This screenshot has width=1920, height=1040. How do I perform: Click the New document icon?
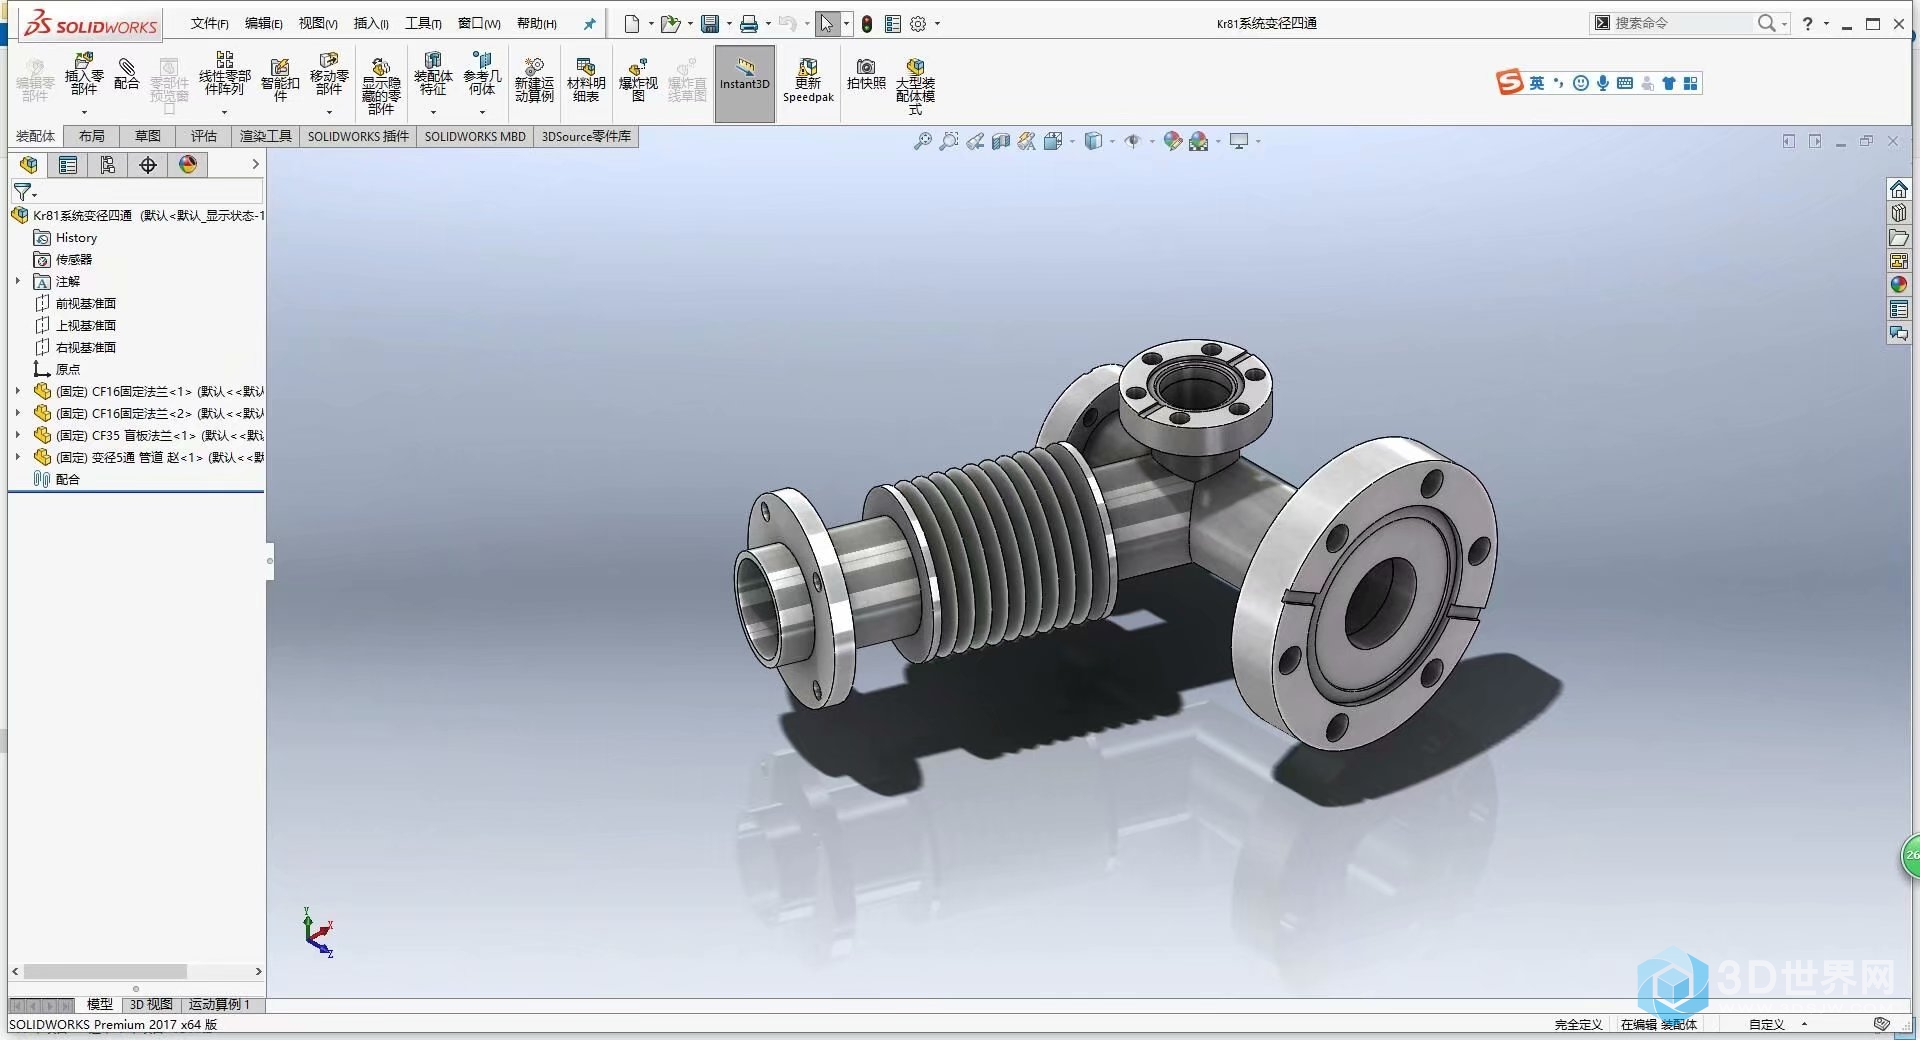tap(632, 23)
